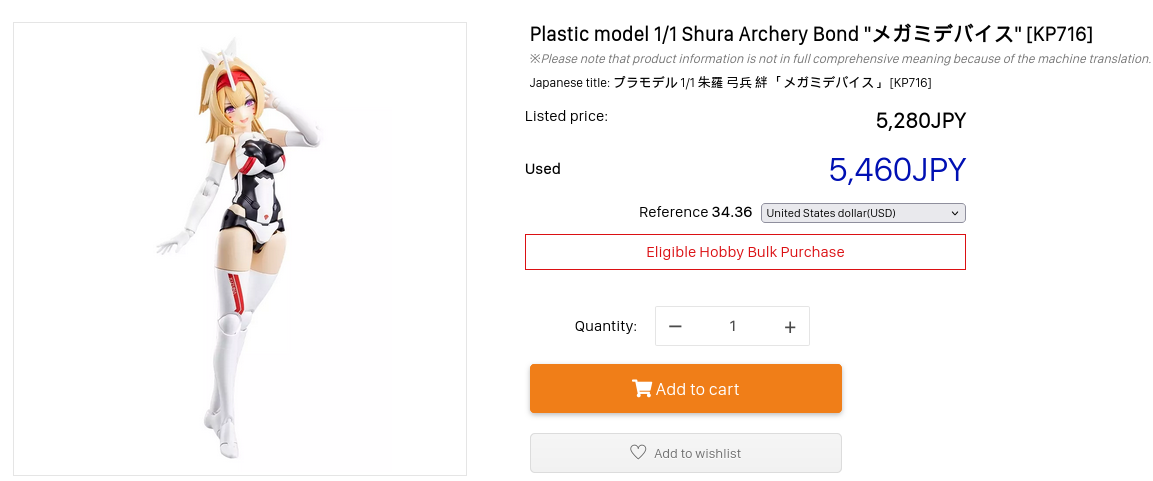Click the shopping cart icon
The height and width of the screenshot is (481, 1153).
point(641,389)
